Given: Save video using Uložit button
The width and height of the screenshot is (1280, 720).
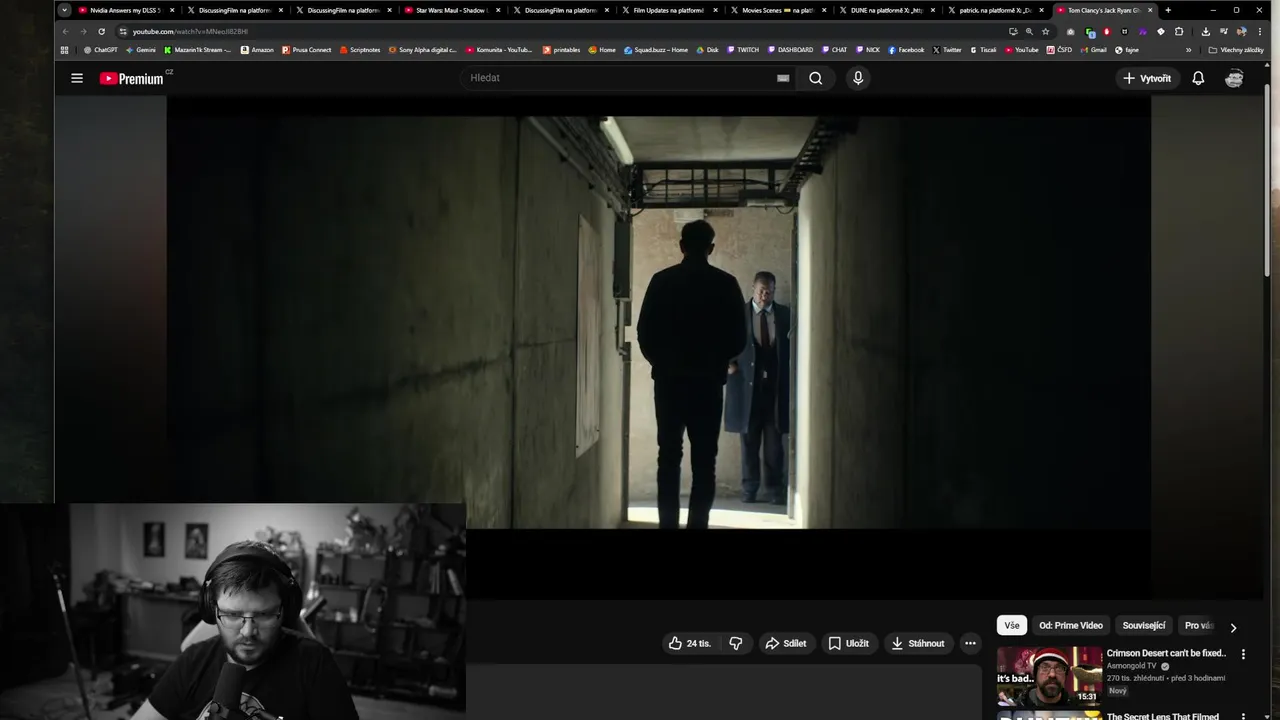Looking at the screenshot, I should [848, 643].
